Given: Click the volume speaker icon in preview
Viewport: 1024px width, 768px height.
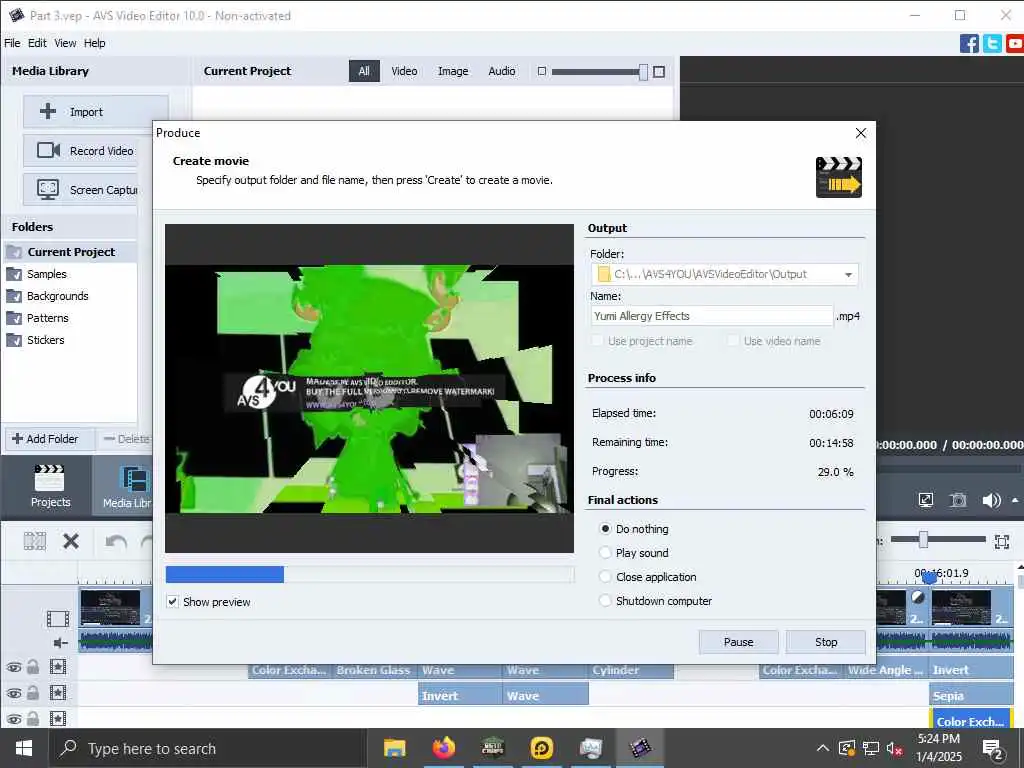Looking at the screenshot, I should [x=991, y=500].
